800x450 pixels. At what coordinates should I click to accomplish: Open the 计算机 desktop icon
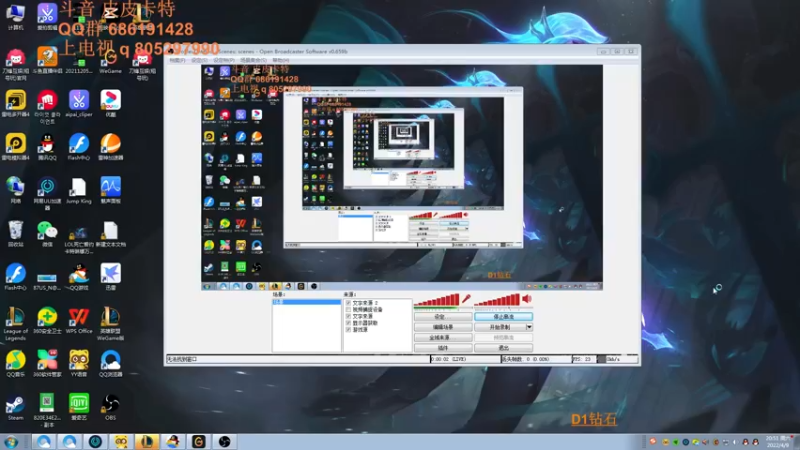[15, 15]
